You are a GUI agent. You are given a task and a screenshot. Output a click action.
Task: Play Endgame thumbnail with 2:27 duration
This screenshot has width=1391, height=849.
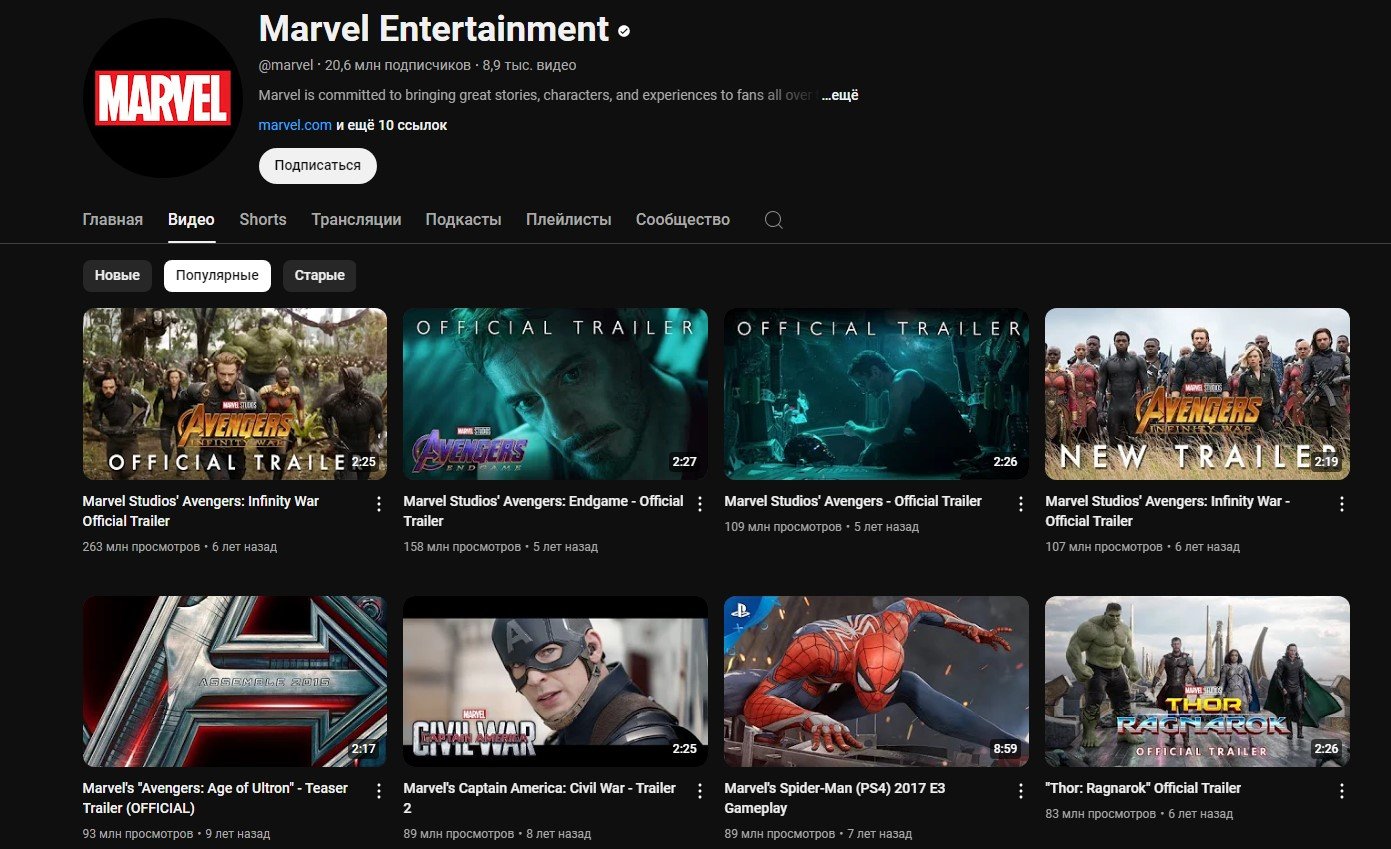click(555, 393)
